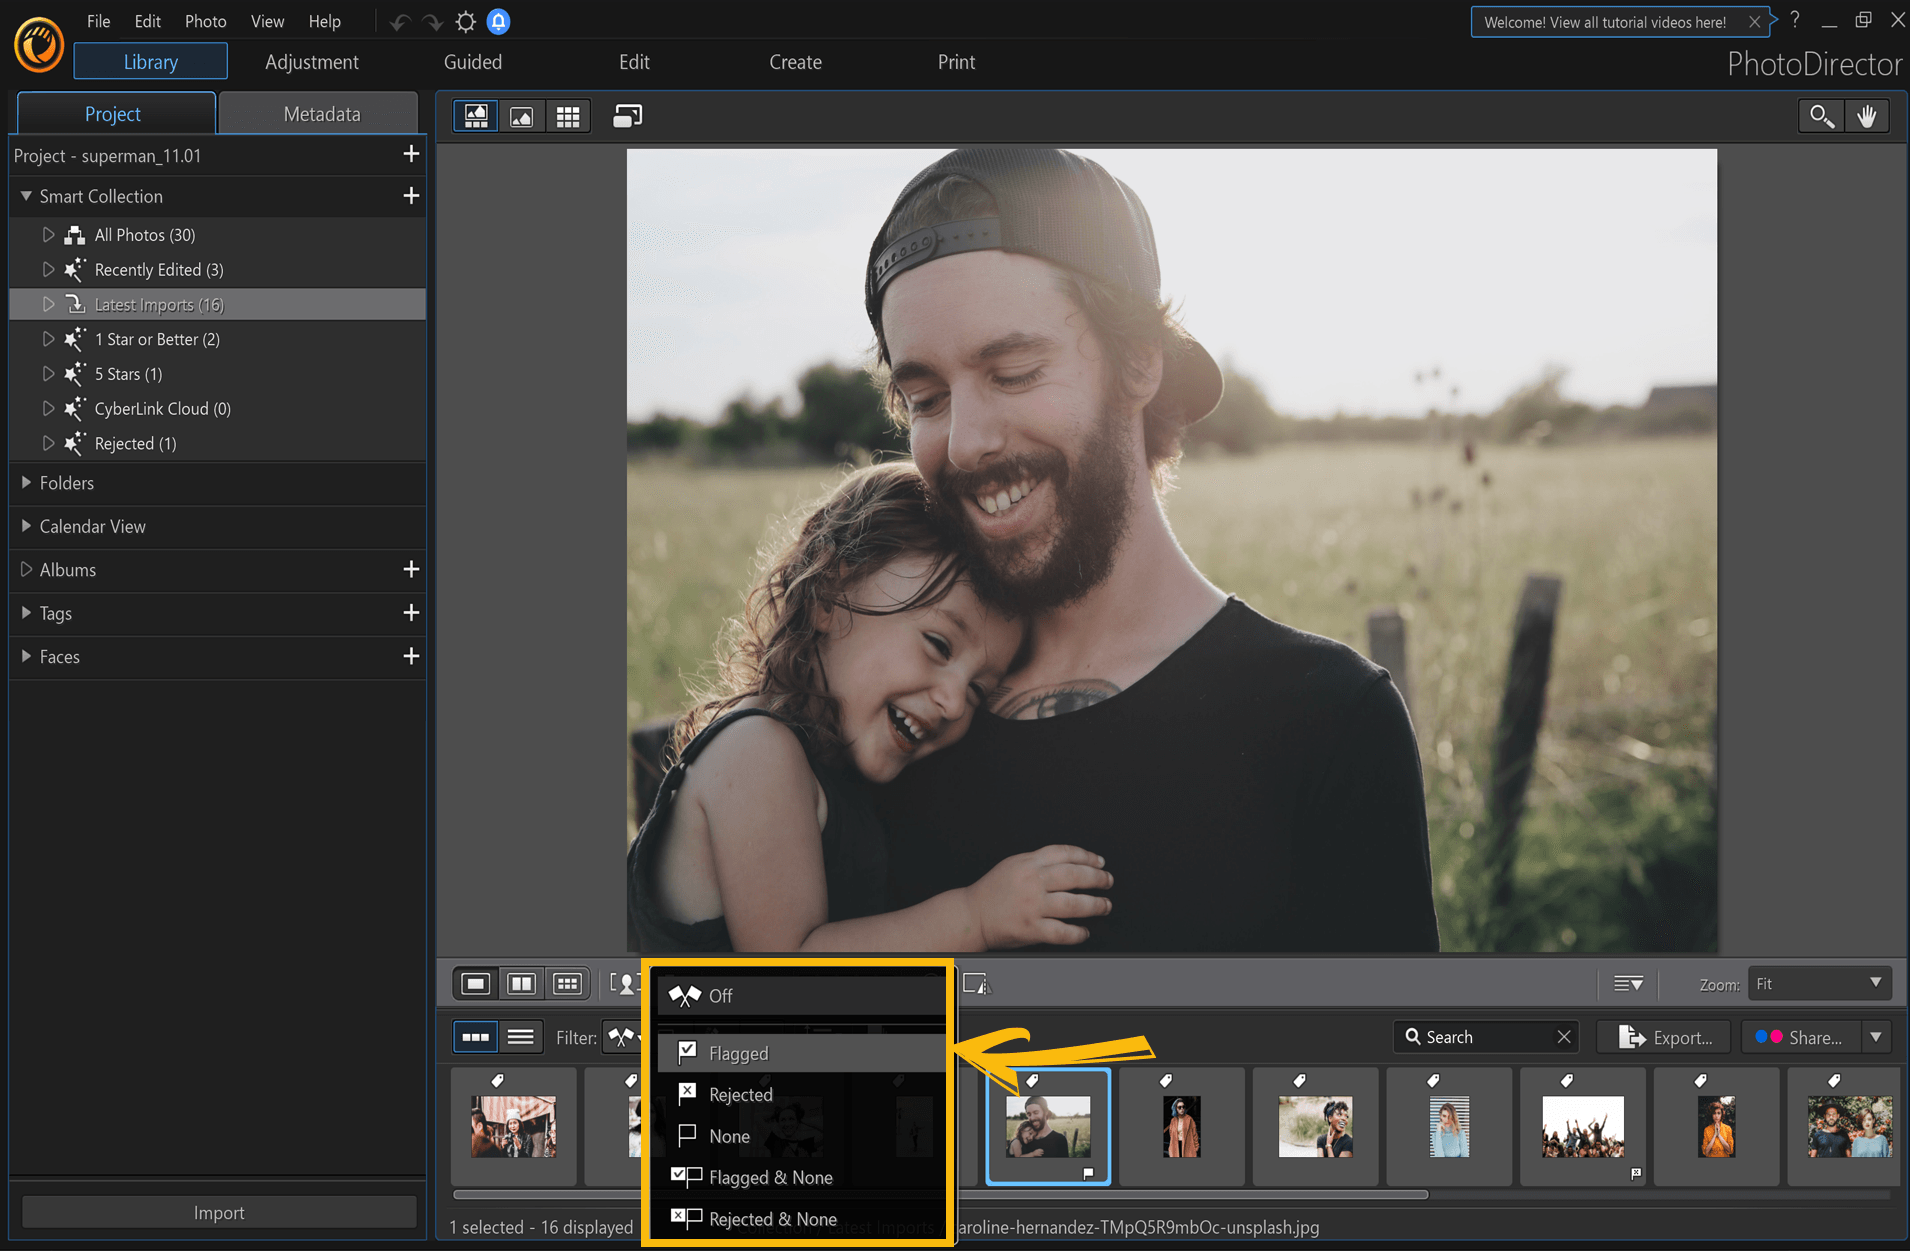Expand the Folders section
This screenshot has width=1910, height=1251.
coord(67,483)
